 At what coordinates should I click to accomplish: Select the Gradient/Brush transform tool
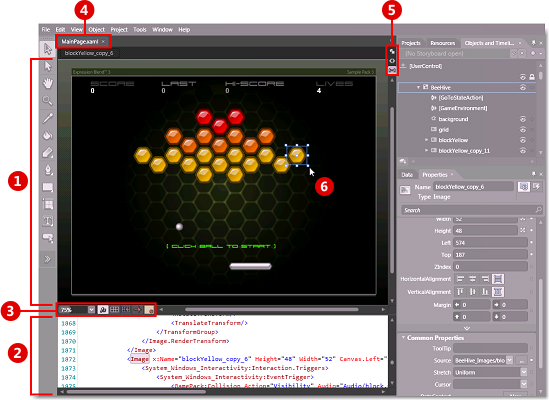pos(48,153)
